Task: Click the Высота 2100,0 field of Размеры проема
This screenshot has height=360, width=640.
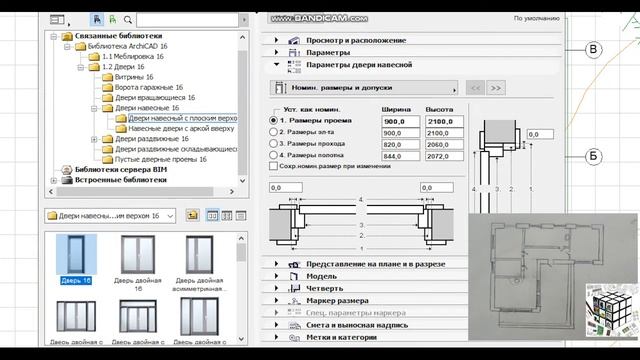Action: (x=444, y=121)
